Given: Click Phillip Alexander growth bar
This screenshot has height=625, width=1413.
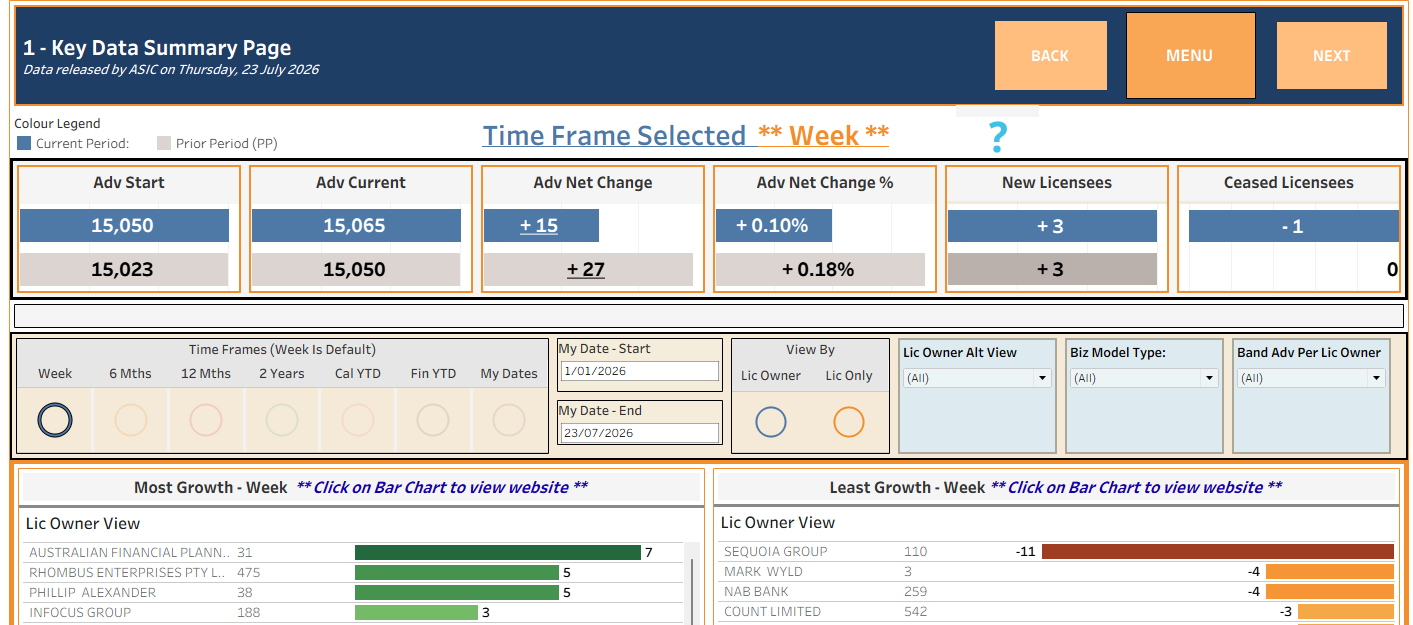Looking at the screenshot, I should pyautogui.click(x=457, y=592).
